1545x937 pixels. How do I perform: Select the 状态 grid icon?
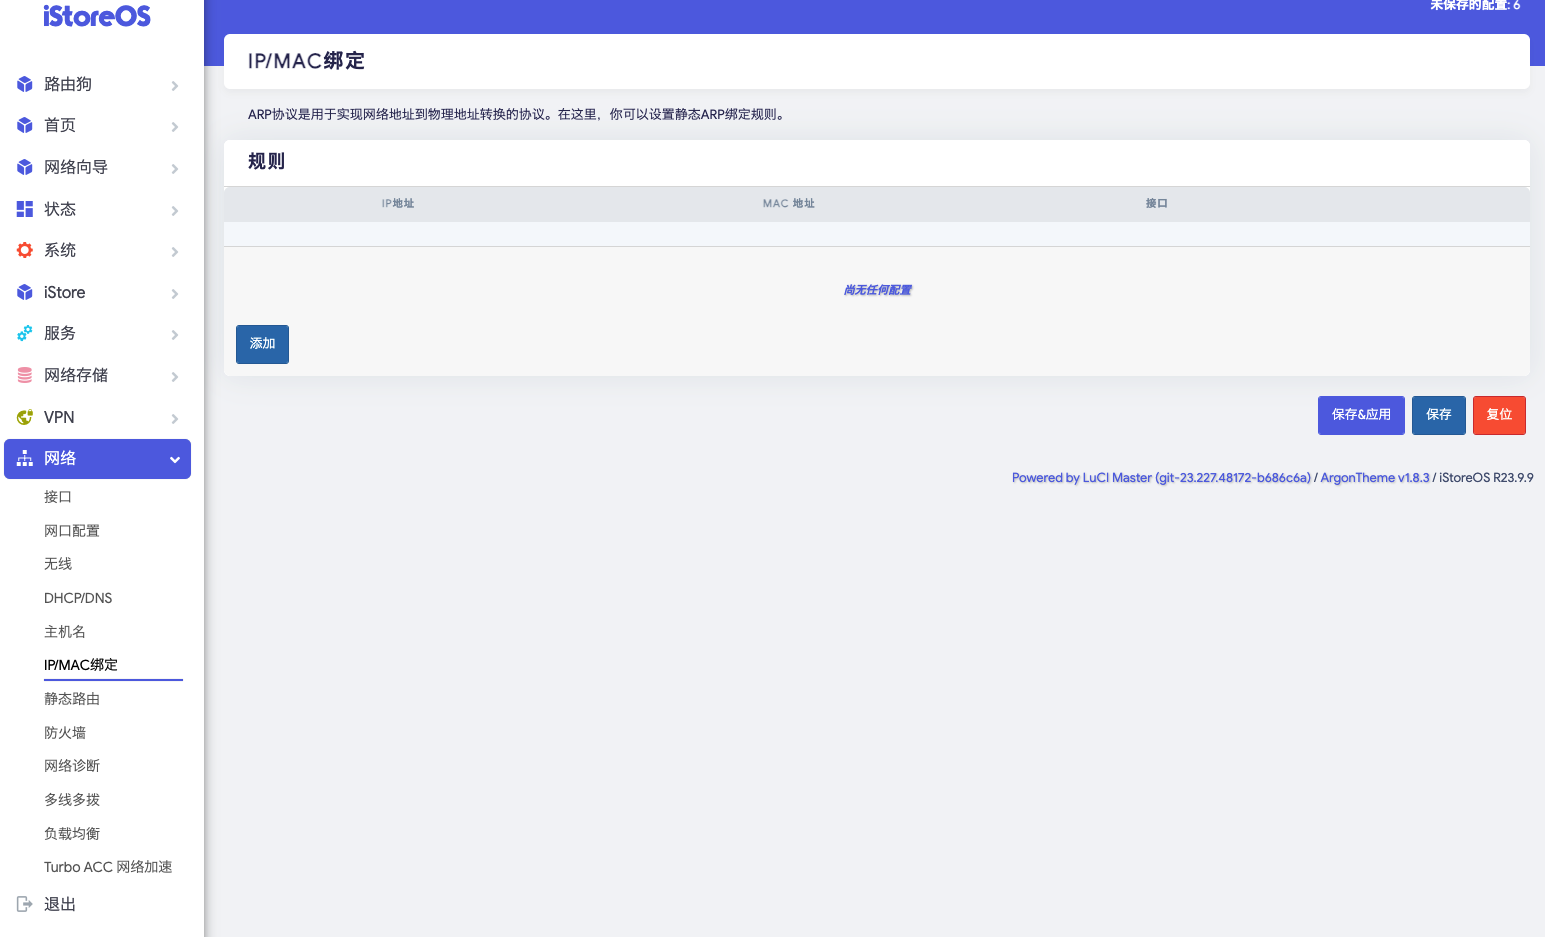point(24,209)
